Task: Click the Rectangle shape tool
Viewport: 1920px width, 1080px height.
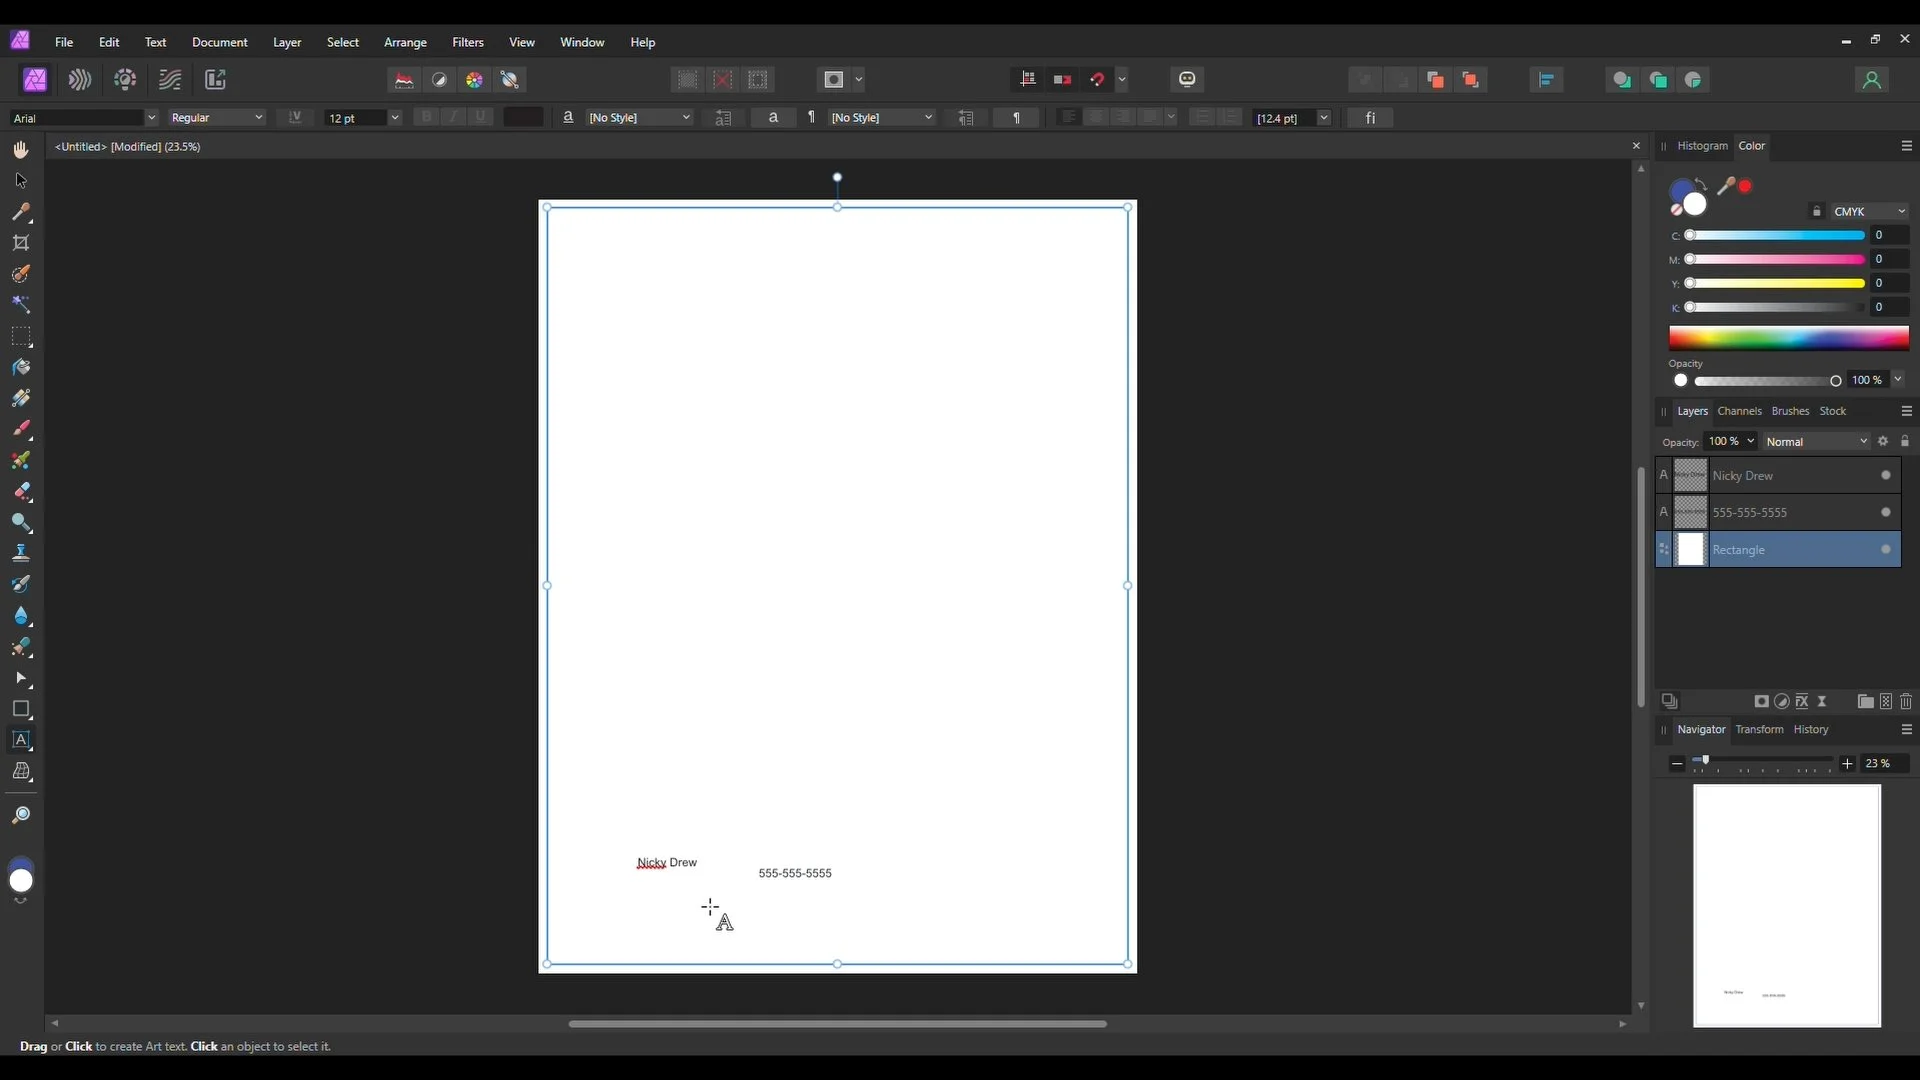Action: coord(21,710)
